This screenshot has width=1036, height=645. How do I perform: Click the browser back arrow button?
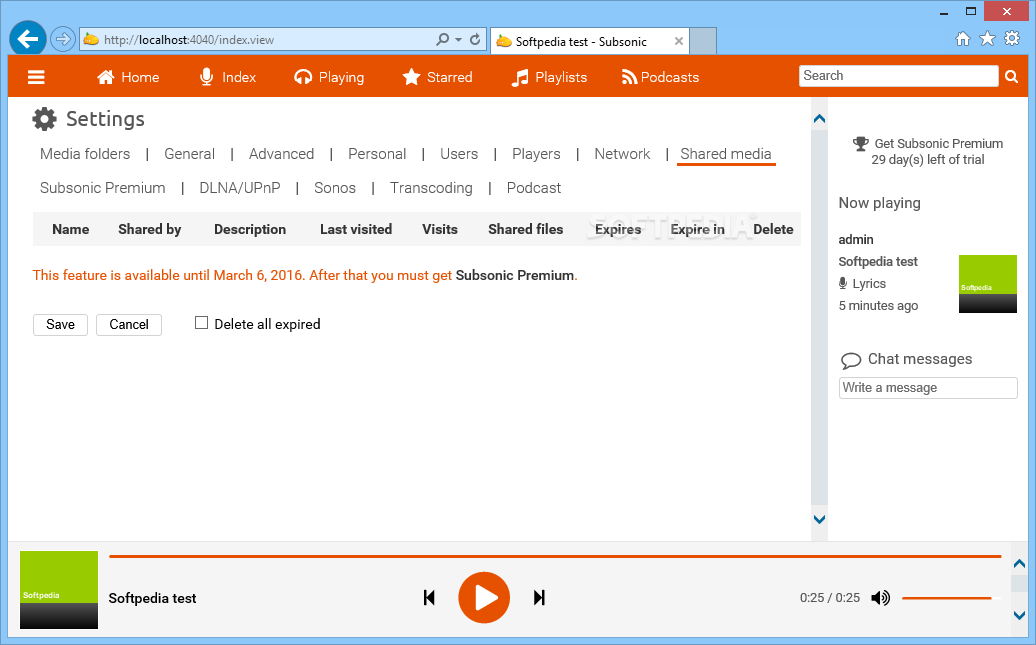click(x=28, y=40)
